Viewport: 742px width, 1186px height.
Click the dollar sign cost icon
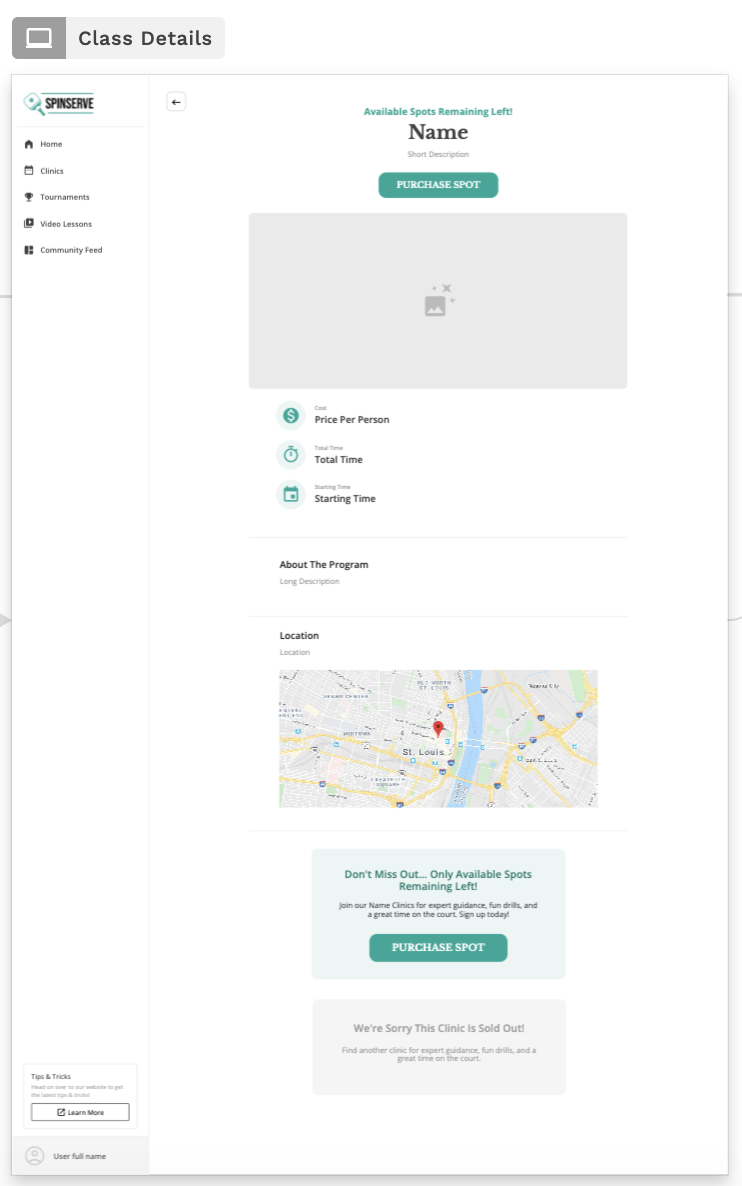pos(291,415)
